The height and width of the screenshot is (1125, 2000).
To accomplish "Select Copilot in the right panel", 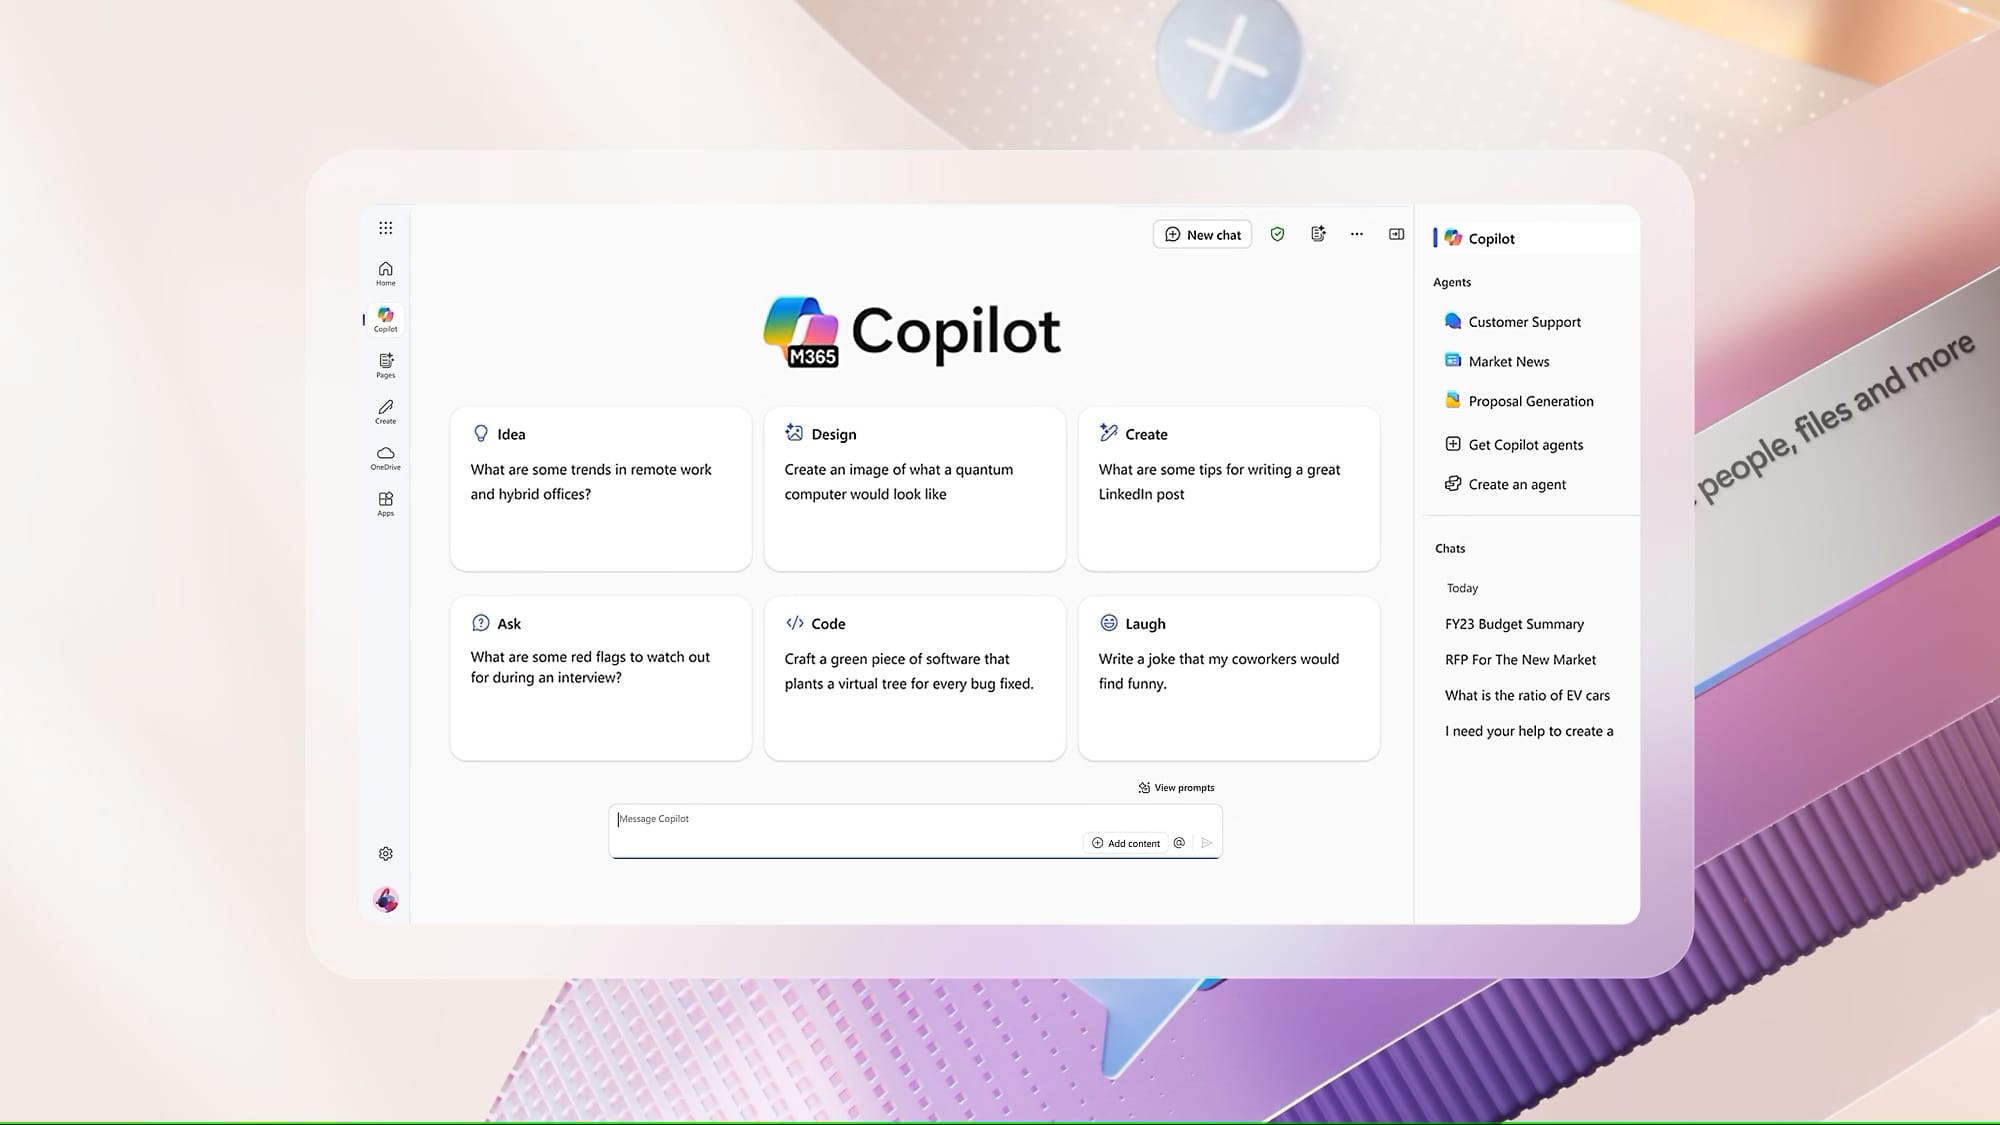I will tap(1535, 238).
